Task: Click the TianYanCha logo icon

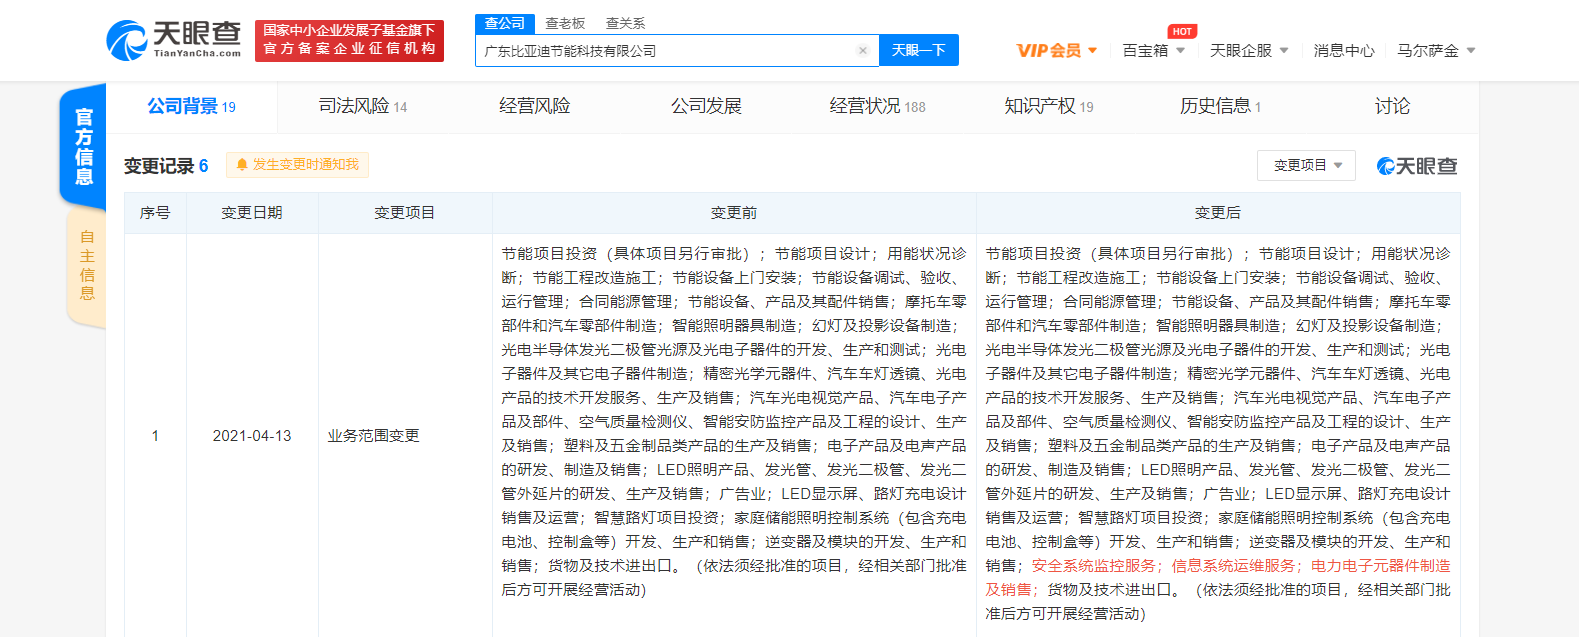Action: pos(127,40)
